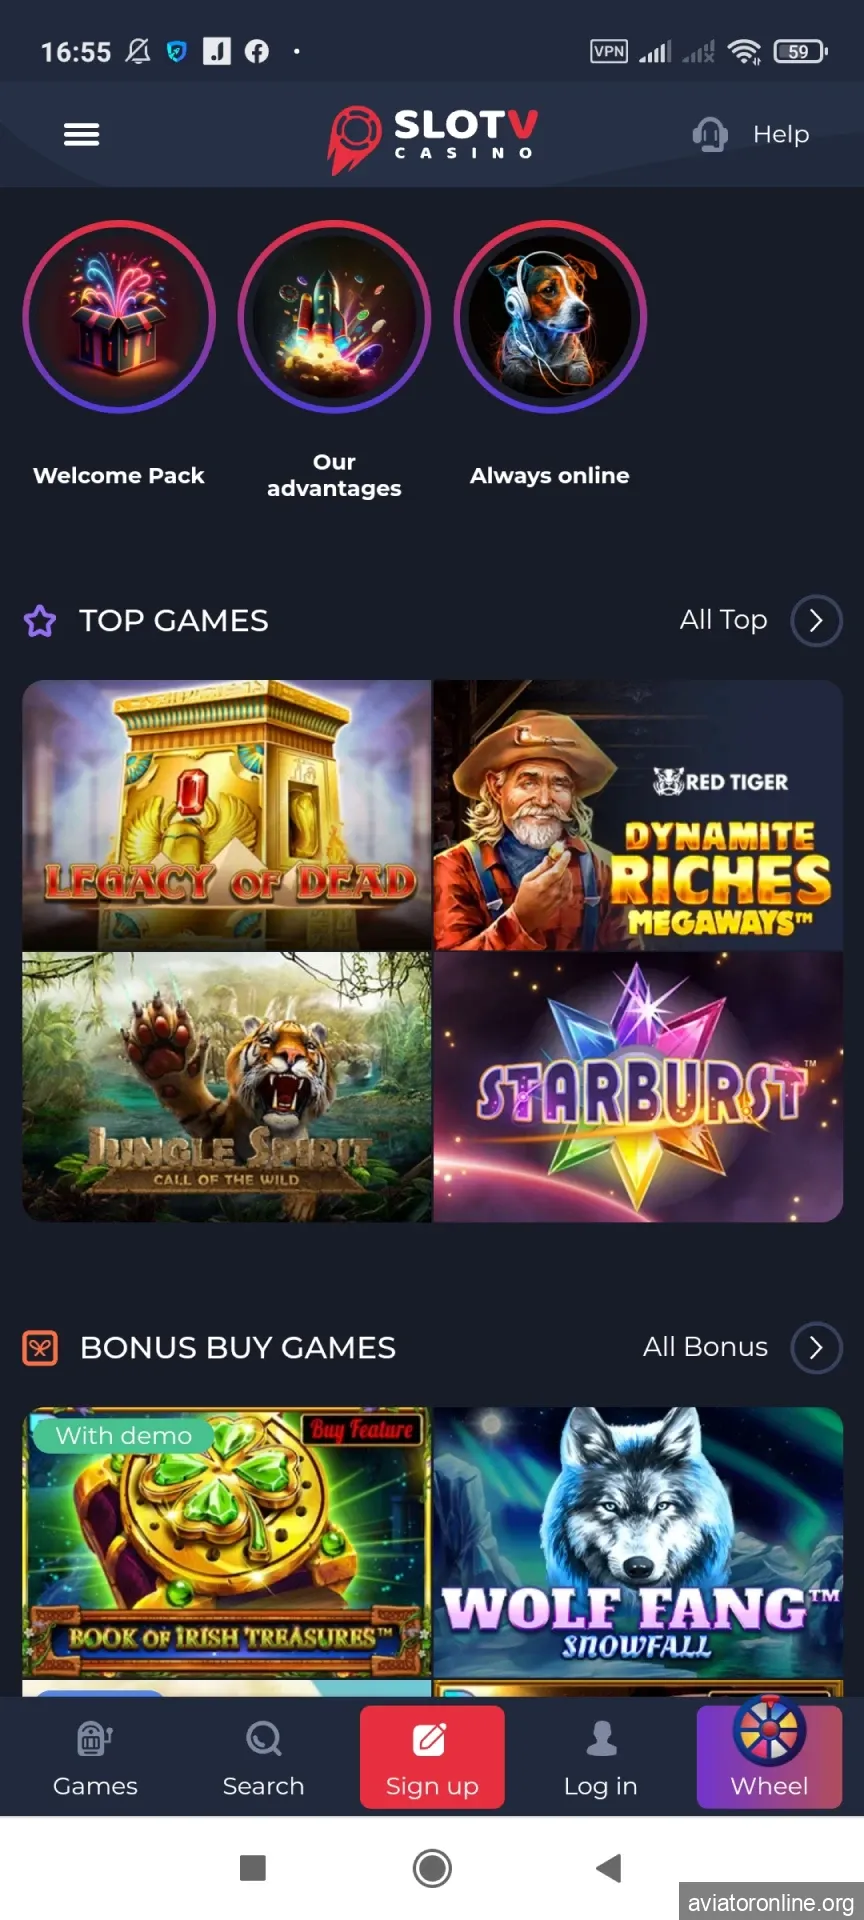Tap the Bonus Buy Games section icon
Image resolution: width=864 pixels, height=1920 pixels.
pos(40,1348)
